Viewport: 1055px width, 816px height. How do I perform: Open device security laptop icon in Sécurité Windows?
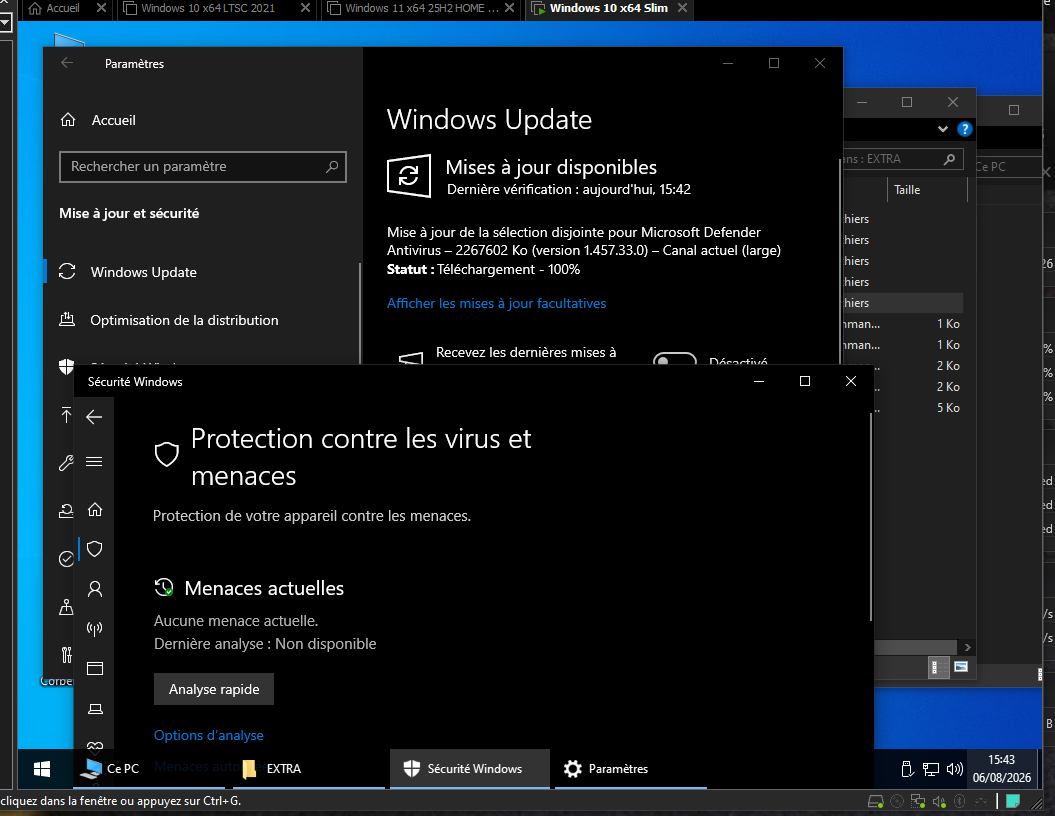tap(95, 709)
